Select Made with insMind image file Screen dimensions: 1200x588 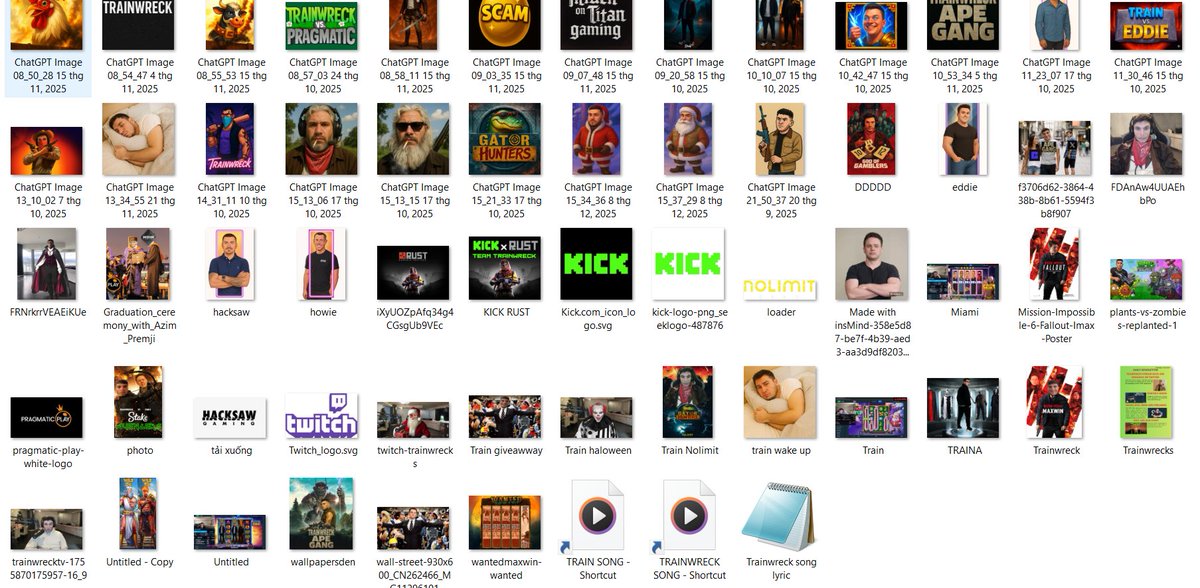pyautogui.click(x=872, y=264)
